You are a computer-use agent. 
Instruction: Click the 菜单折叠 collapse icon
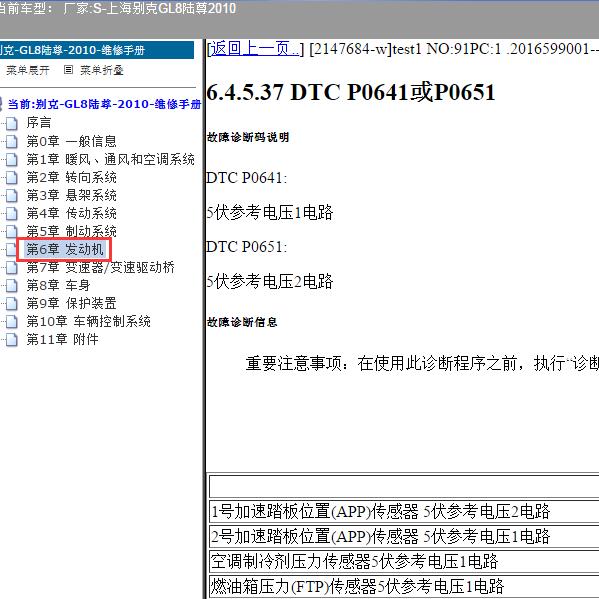(x=68, y=70)
